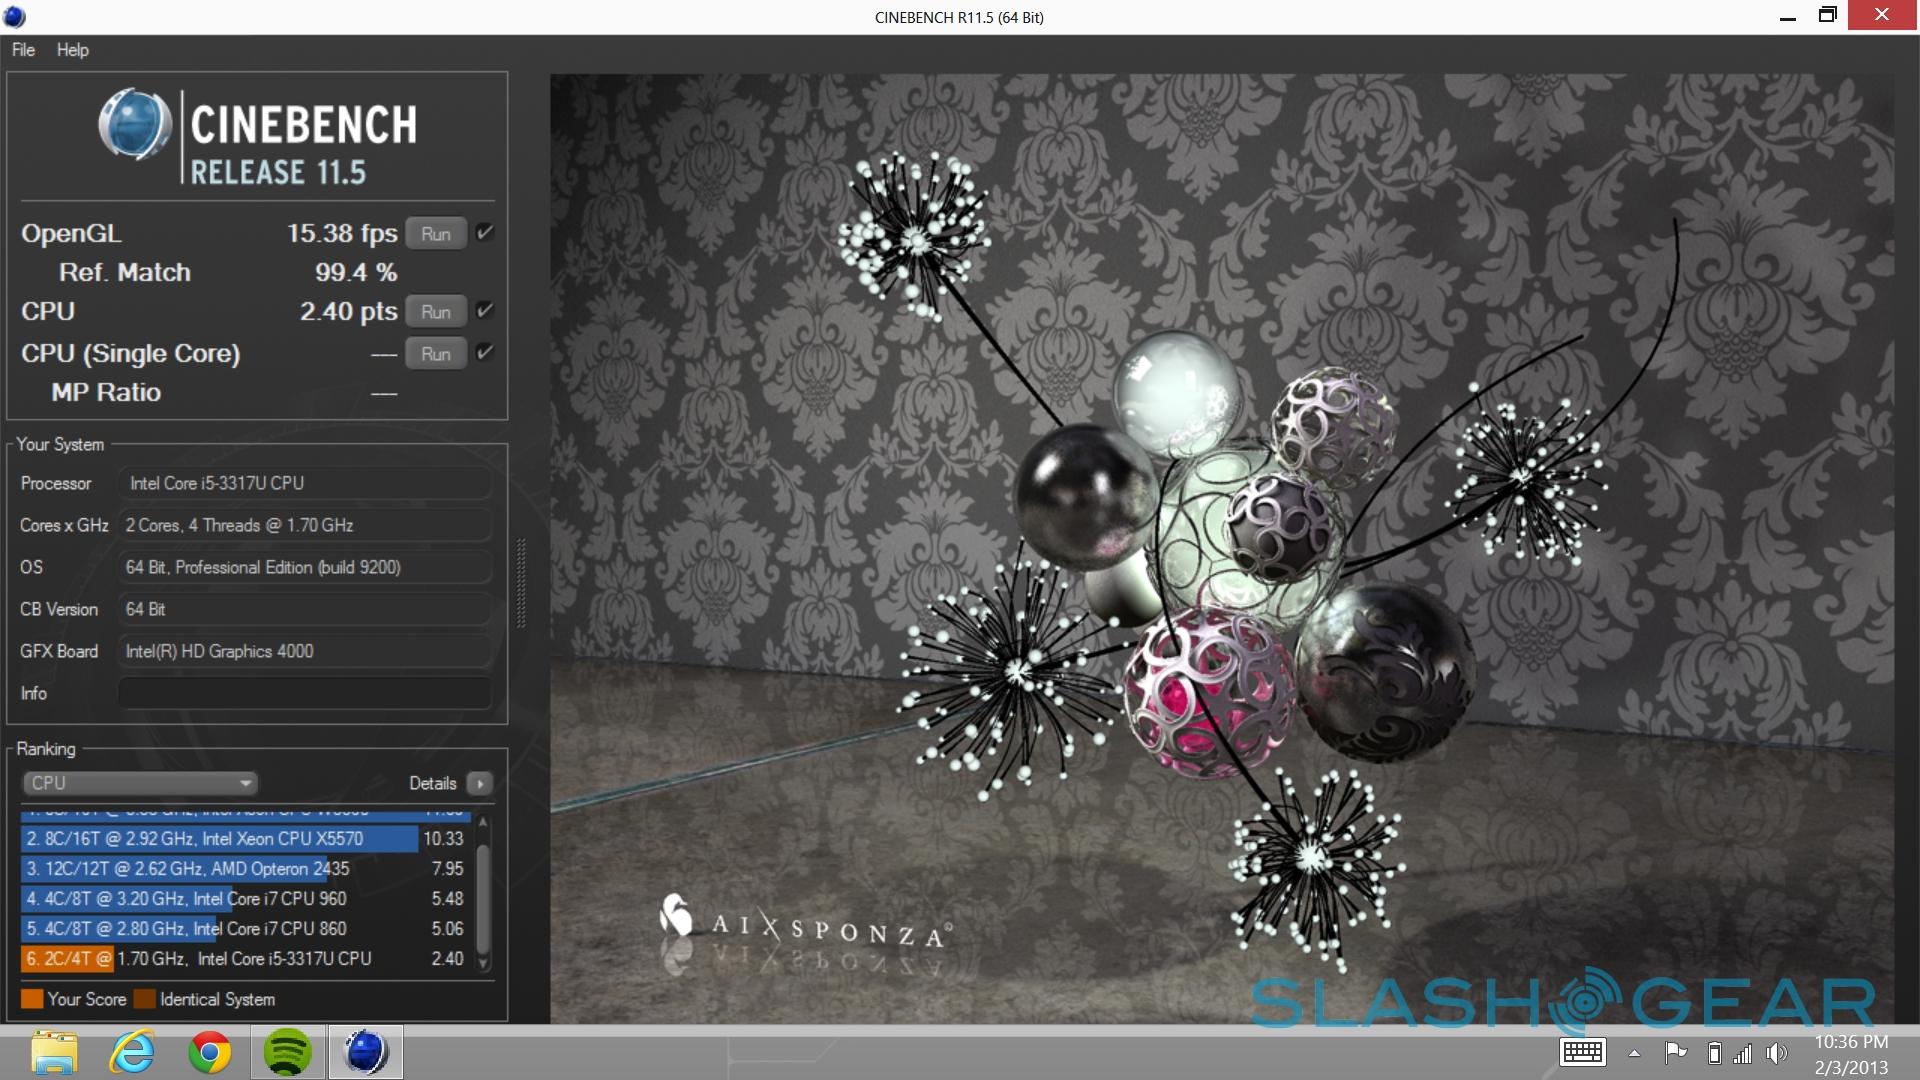Open the touch keyboard tray icon
Screen dimensions: 1920x1080
[x=1582, y=1052]
